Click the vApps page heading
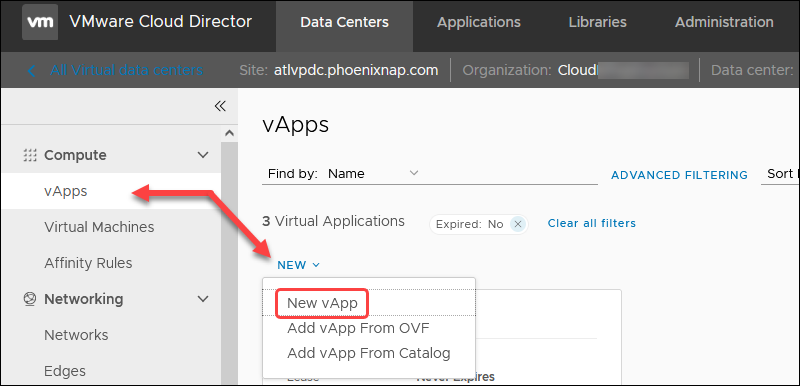Screen dimensions: 800x386 point(295,125)
